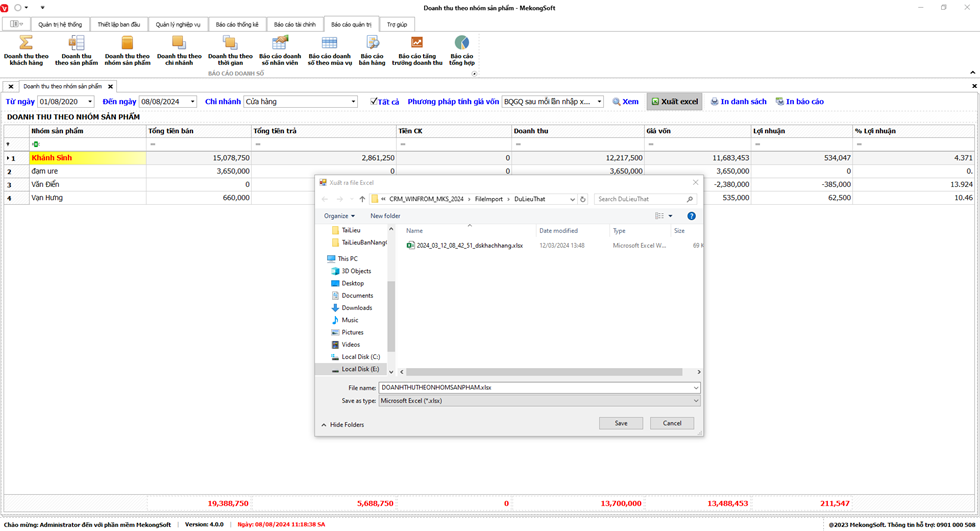
Task: Open the Quản trị hệ thống tab
Action: (60, 24)
